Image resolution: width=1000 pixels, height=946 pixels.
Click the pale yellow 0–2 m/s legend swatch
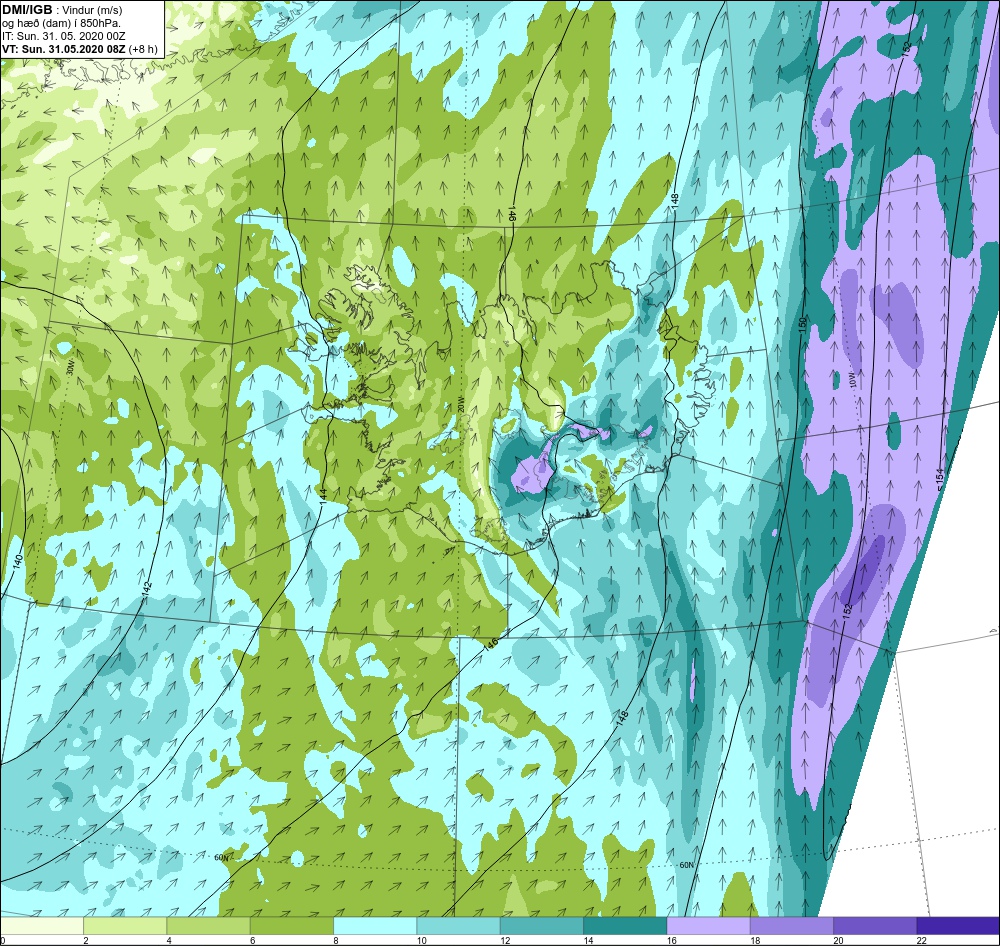coord(41,925)
